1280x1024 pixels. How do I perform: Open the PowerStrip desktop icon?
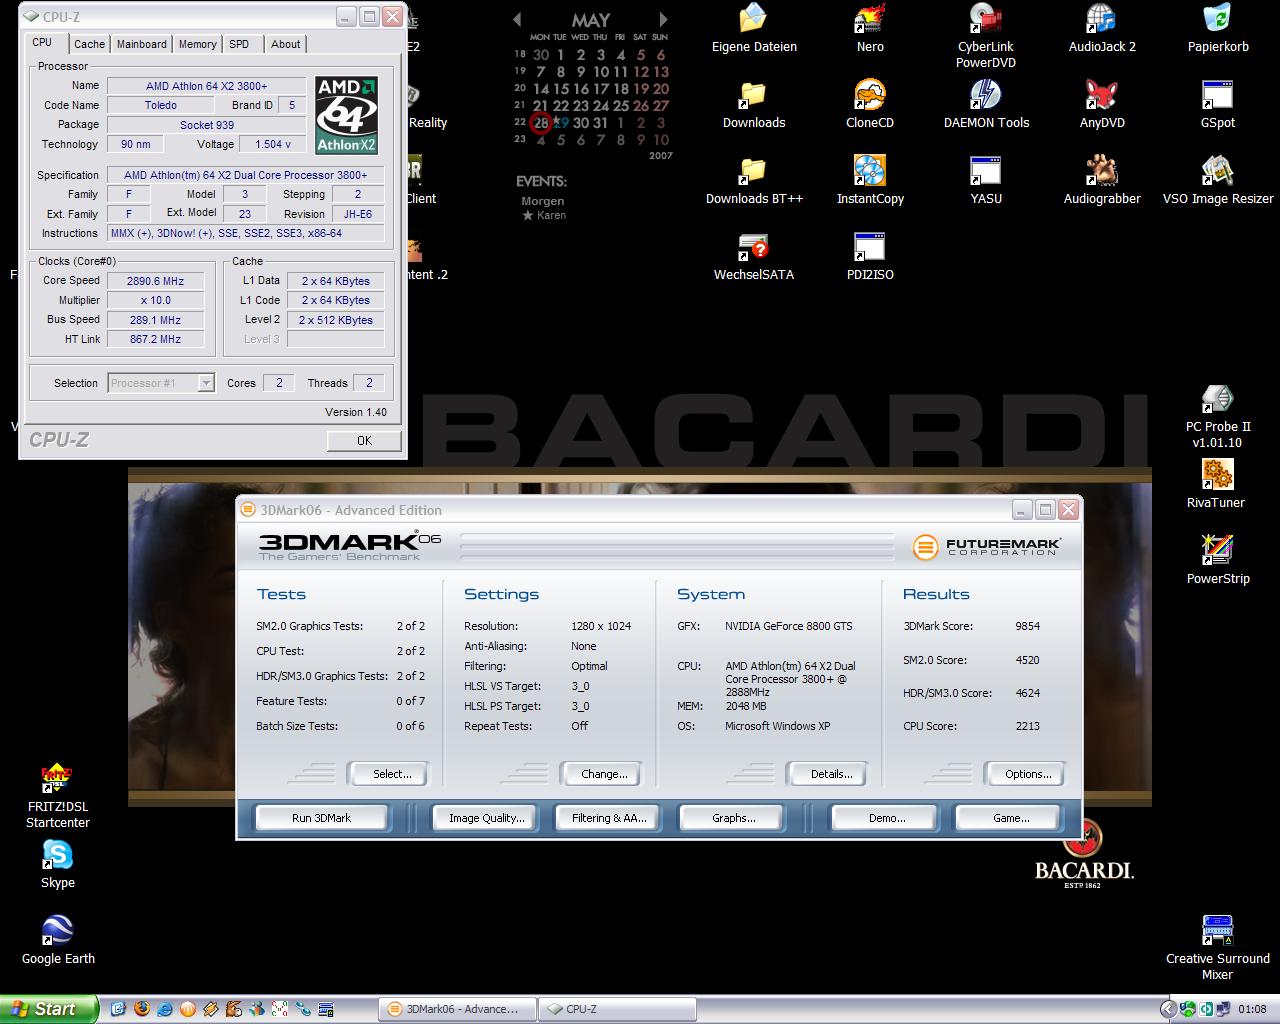[x=1218, y=561]
